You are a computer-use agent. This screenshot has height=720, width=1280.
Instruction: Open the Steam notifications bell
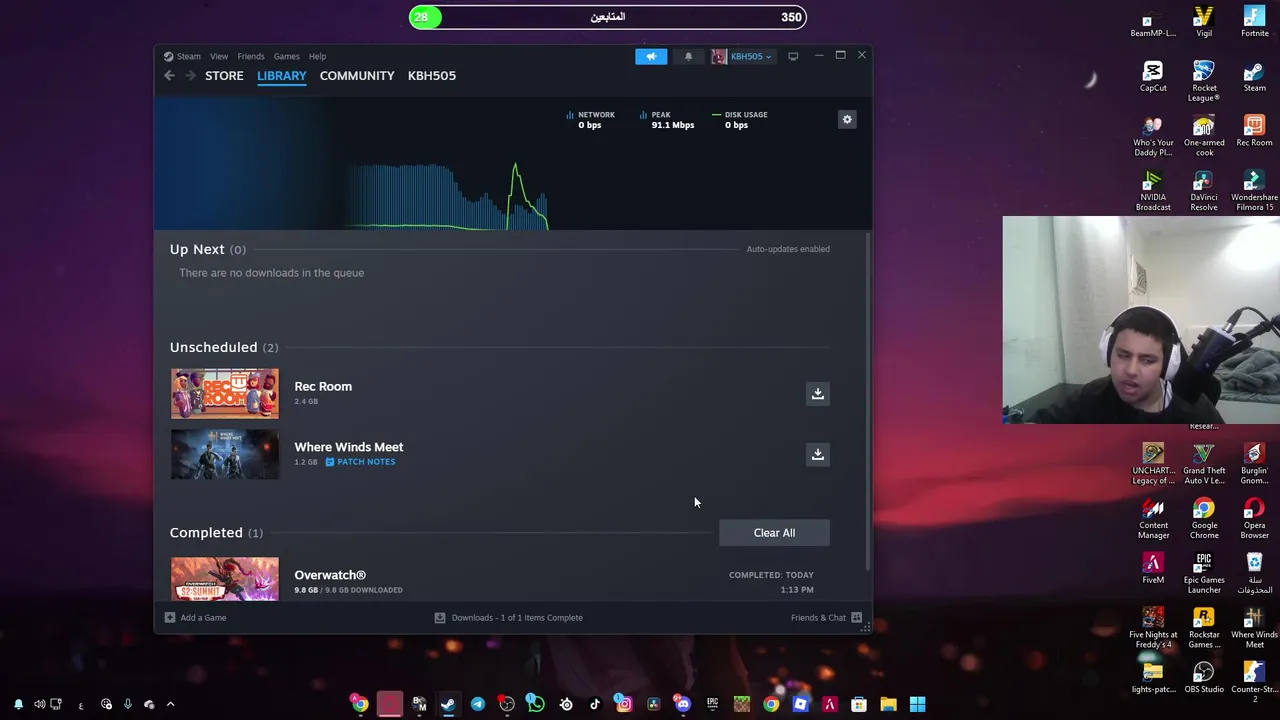click(x=688, y=56)
